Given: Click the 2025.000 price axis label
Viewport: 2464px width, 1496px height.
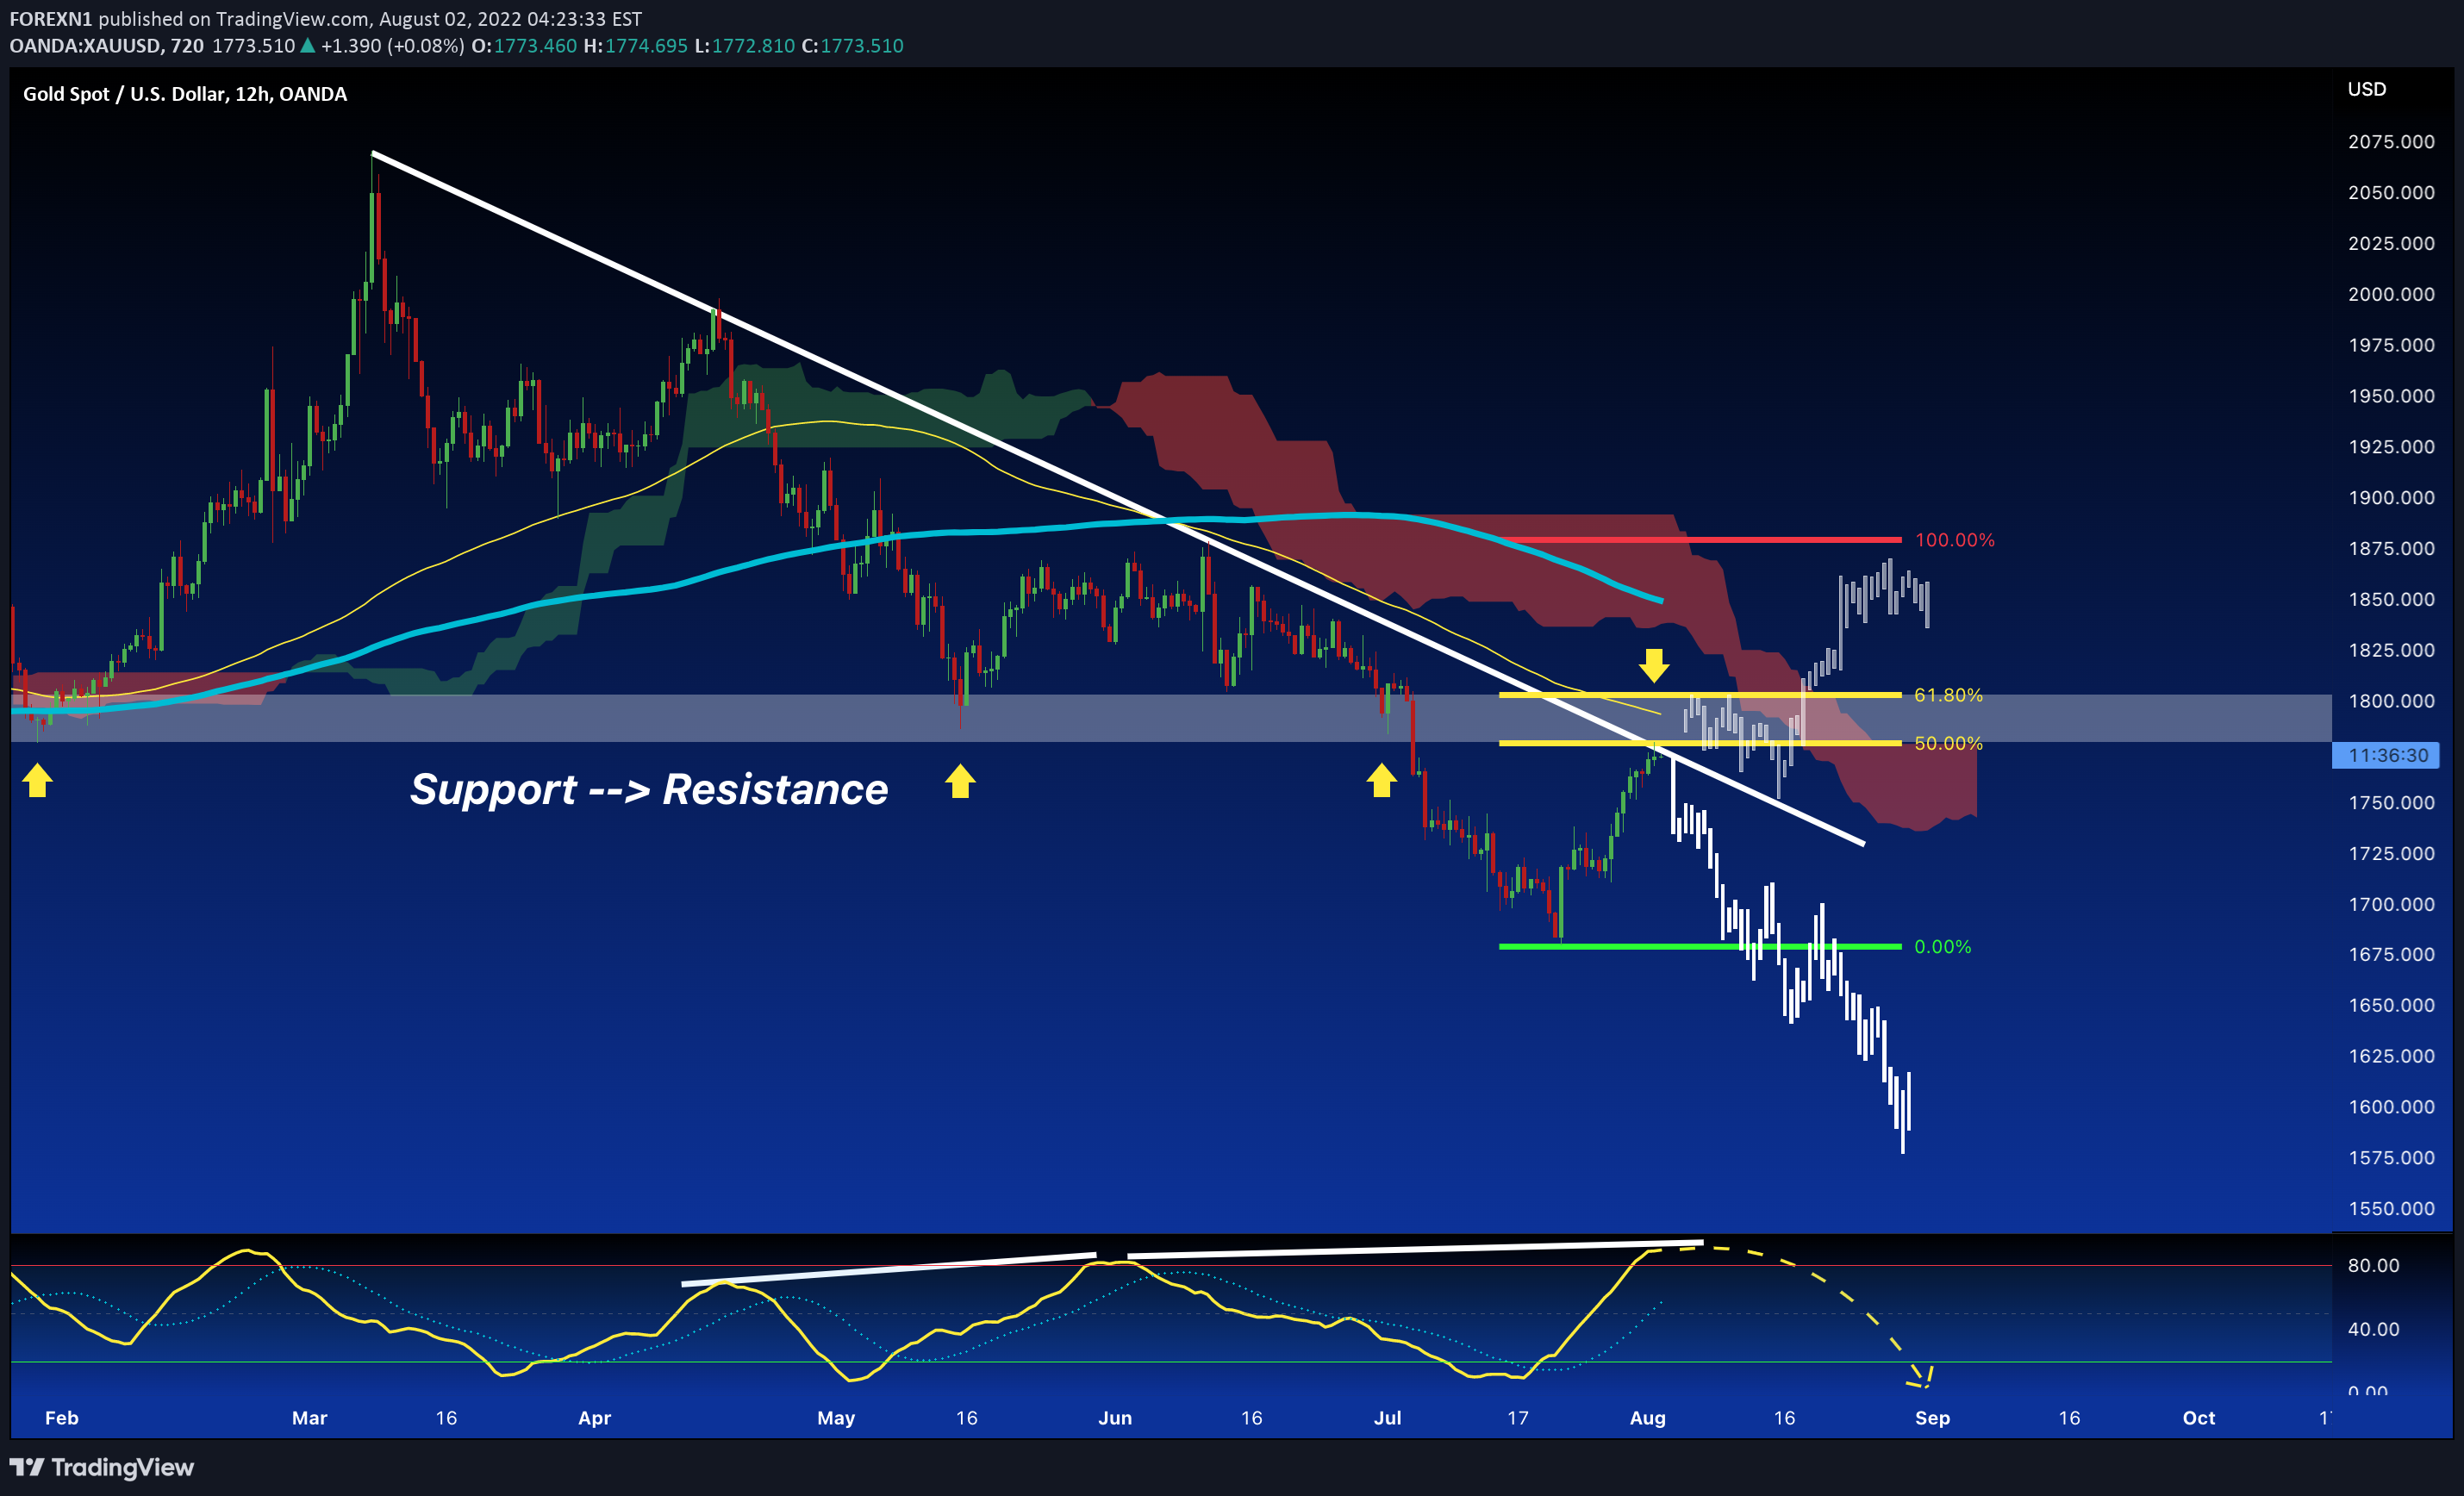Looking at the screenshot, I should point(2391,244).
